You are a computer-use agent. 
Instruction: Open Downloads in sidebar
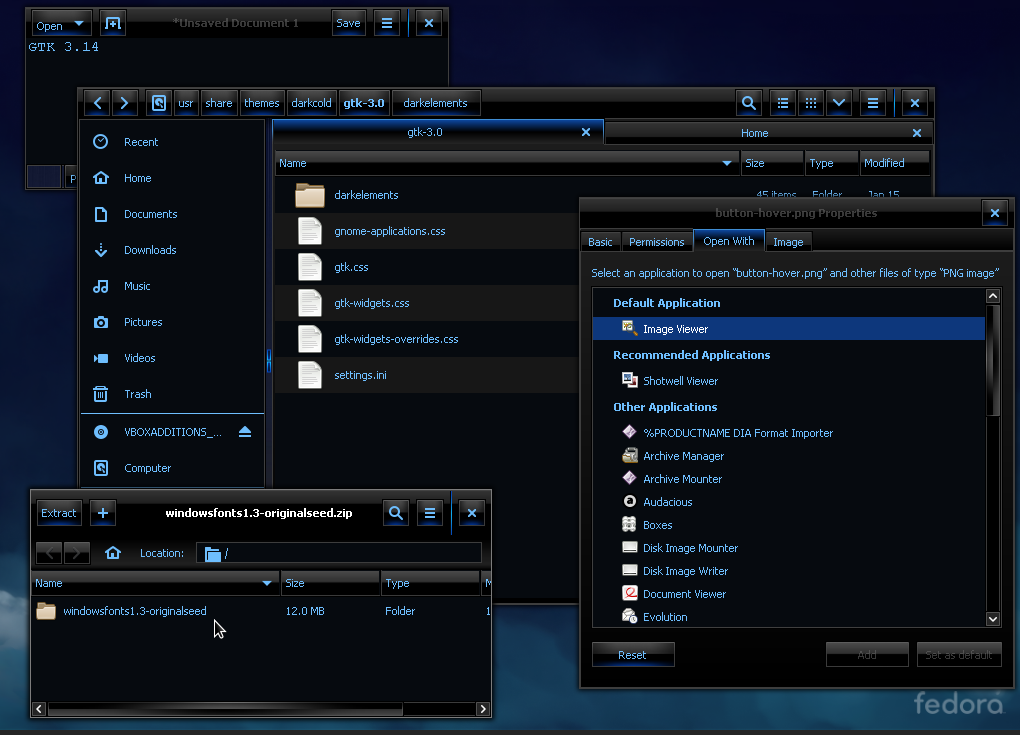(x=172, y=250)
